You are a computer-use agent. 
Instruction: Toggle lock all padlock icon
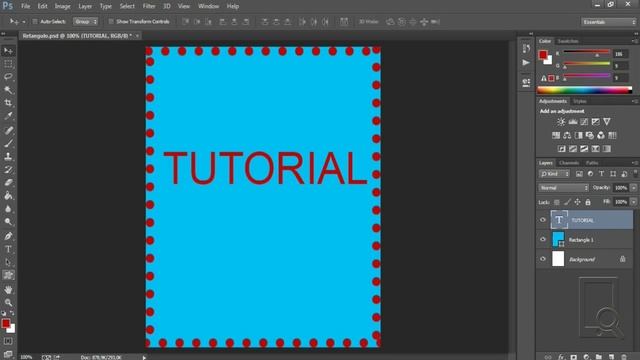[x=588, y=202]
